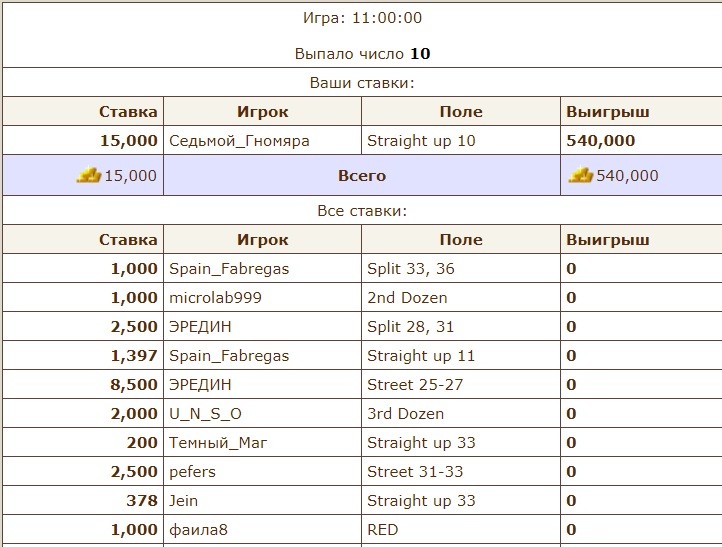This screenshot has width=722, height=547.
Task: Click the gold coins icon beside 540,000 total
Action: click(x=580, y=175)
